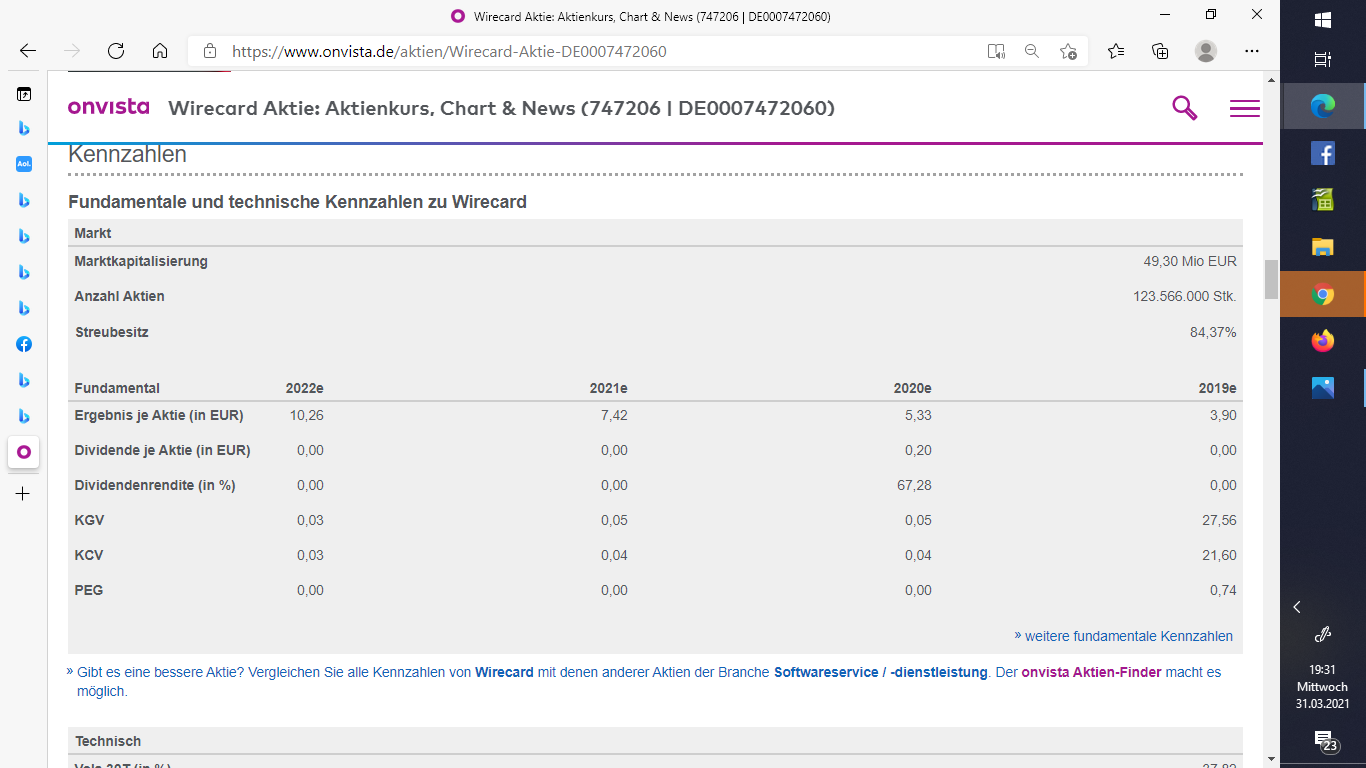Show hidden tray icons
This screenshot has height=768, width=1366.
click(1297, 607)
